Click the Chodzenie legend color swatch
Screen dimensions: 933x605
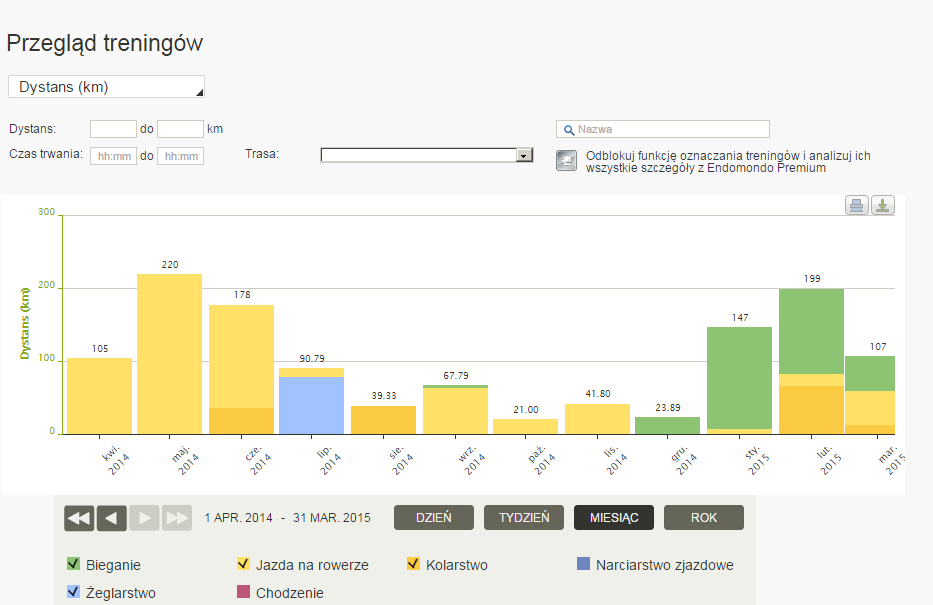(243, 592)
